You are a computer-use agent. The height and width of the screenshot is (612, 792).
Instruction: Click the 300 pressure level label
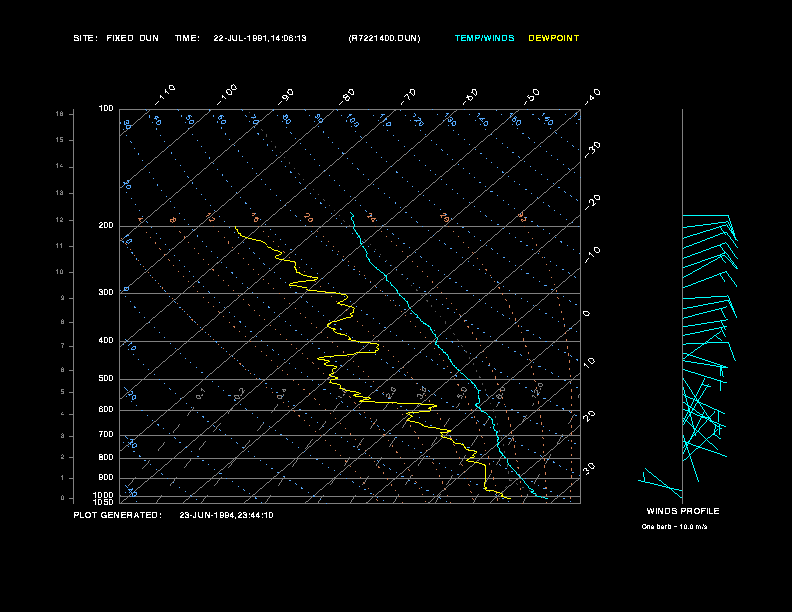[106, 292]
